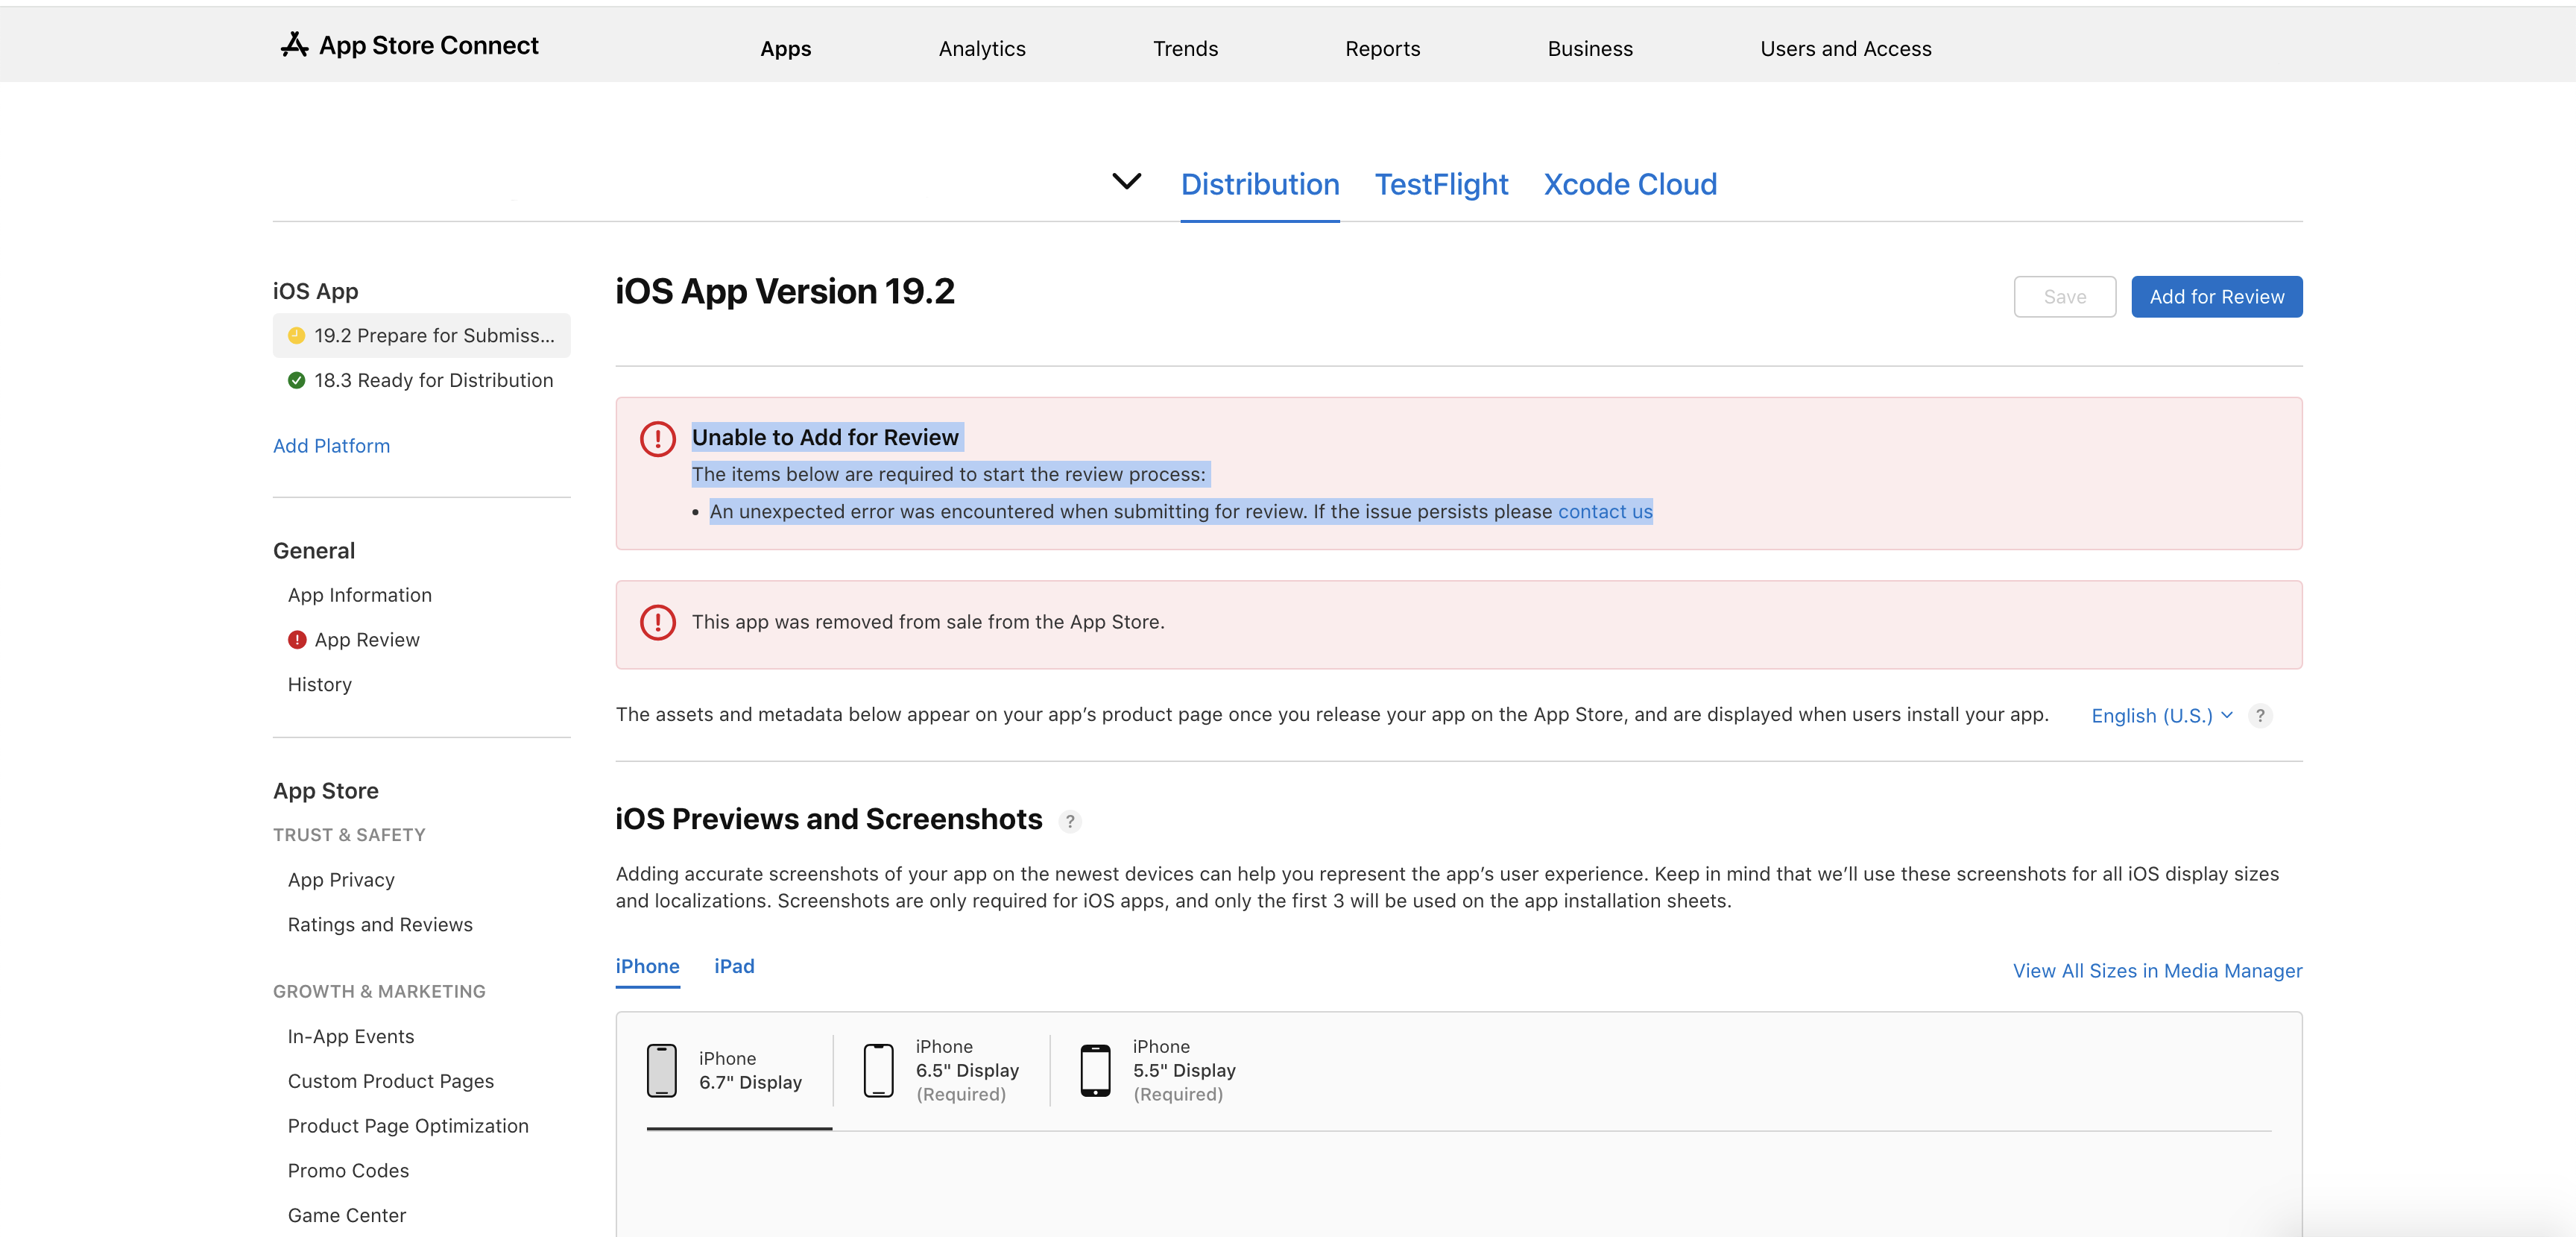Click the removed from sale message text
2576x1237 pixels.
928,622
